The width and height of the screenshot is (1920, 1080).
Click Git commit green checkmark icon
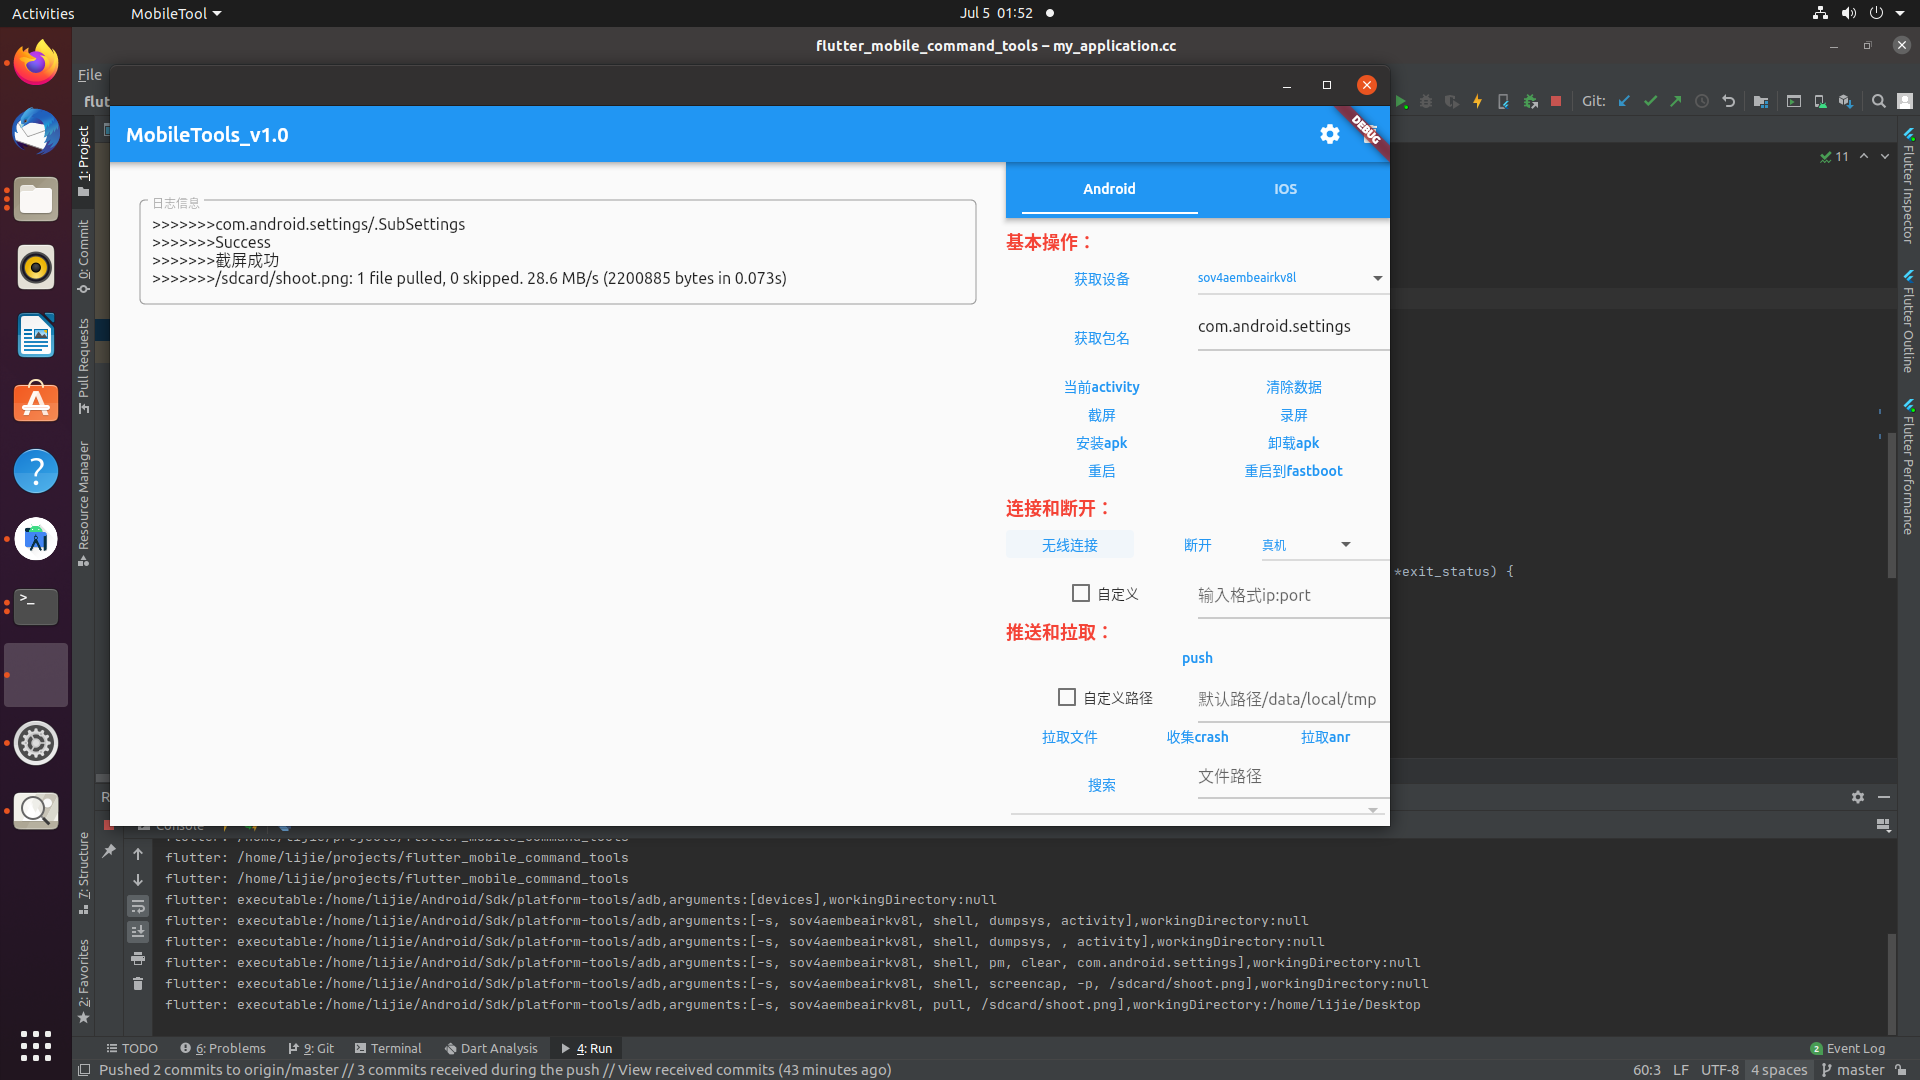click(x=1650, y=101)
